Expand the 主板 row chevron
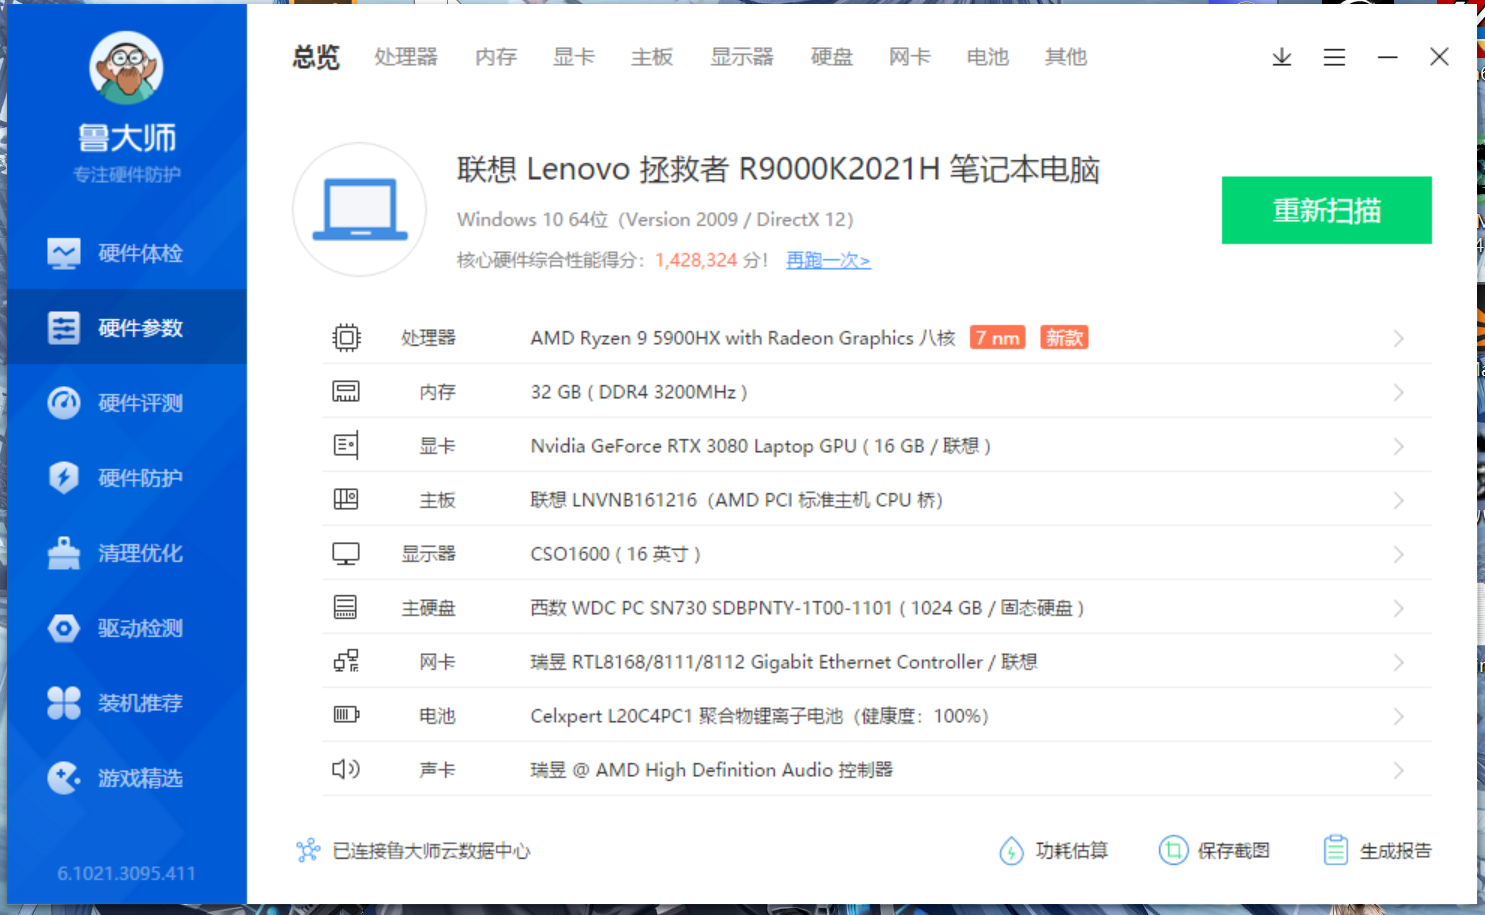The width and height of the screenshot is (1485, 915). (1398, 501)
